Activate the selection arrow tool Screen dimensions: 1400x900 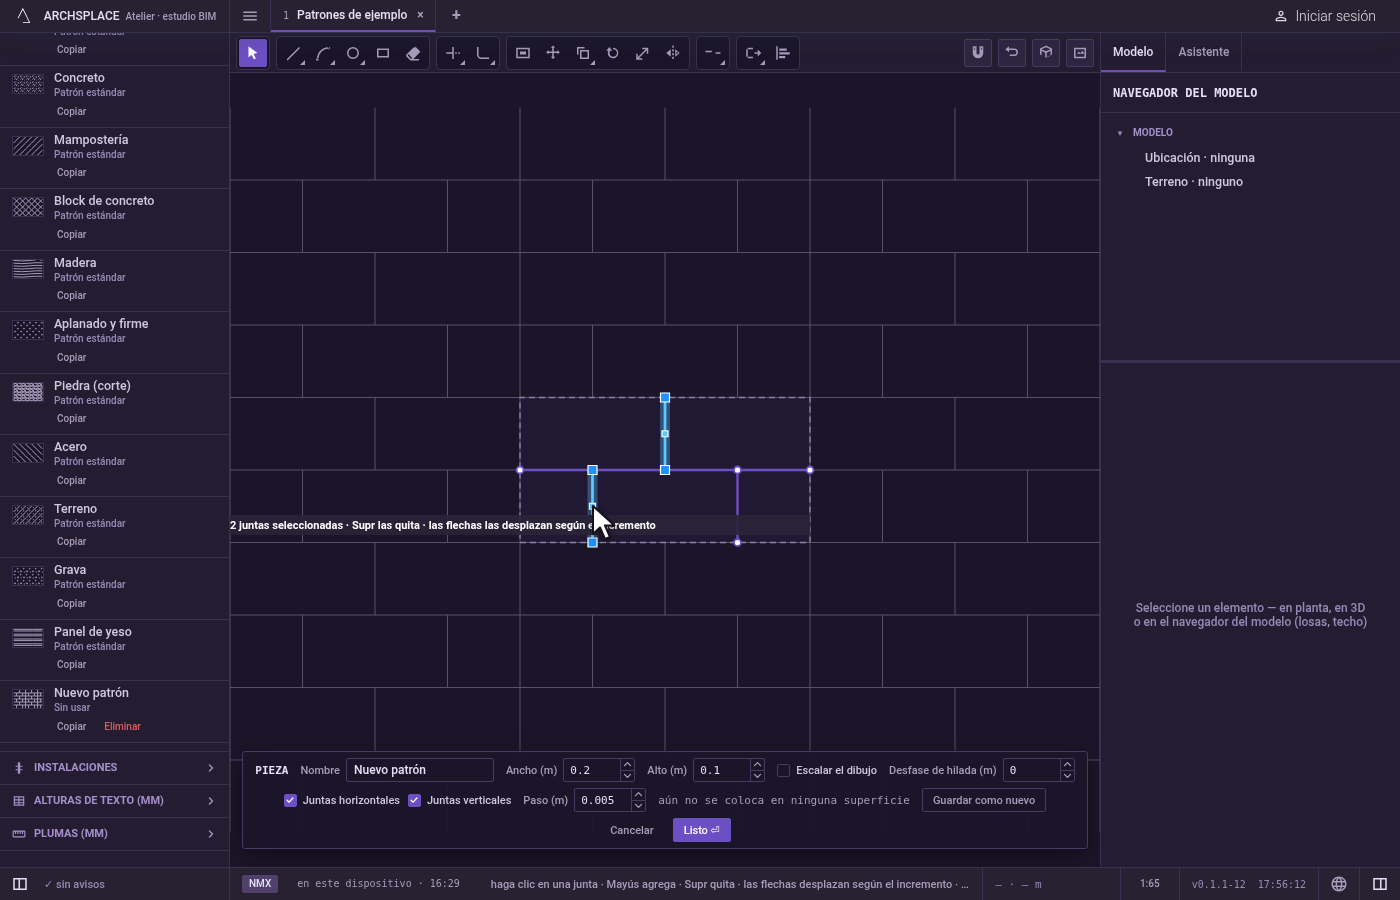click(x=252, y=53)
